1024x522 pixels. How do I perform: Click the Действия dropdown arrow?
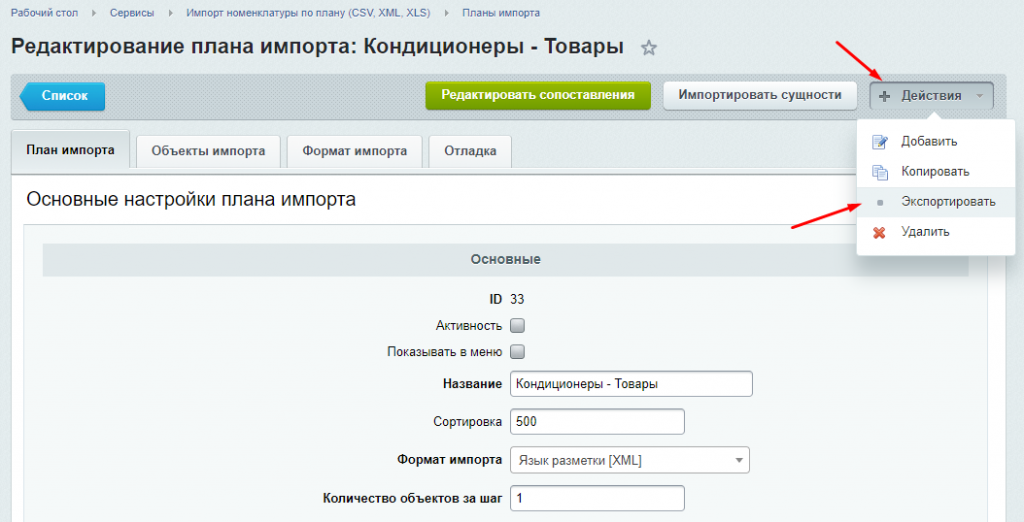click(x=980, y=96)
